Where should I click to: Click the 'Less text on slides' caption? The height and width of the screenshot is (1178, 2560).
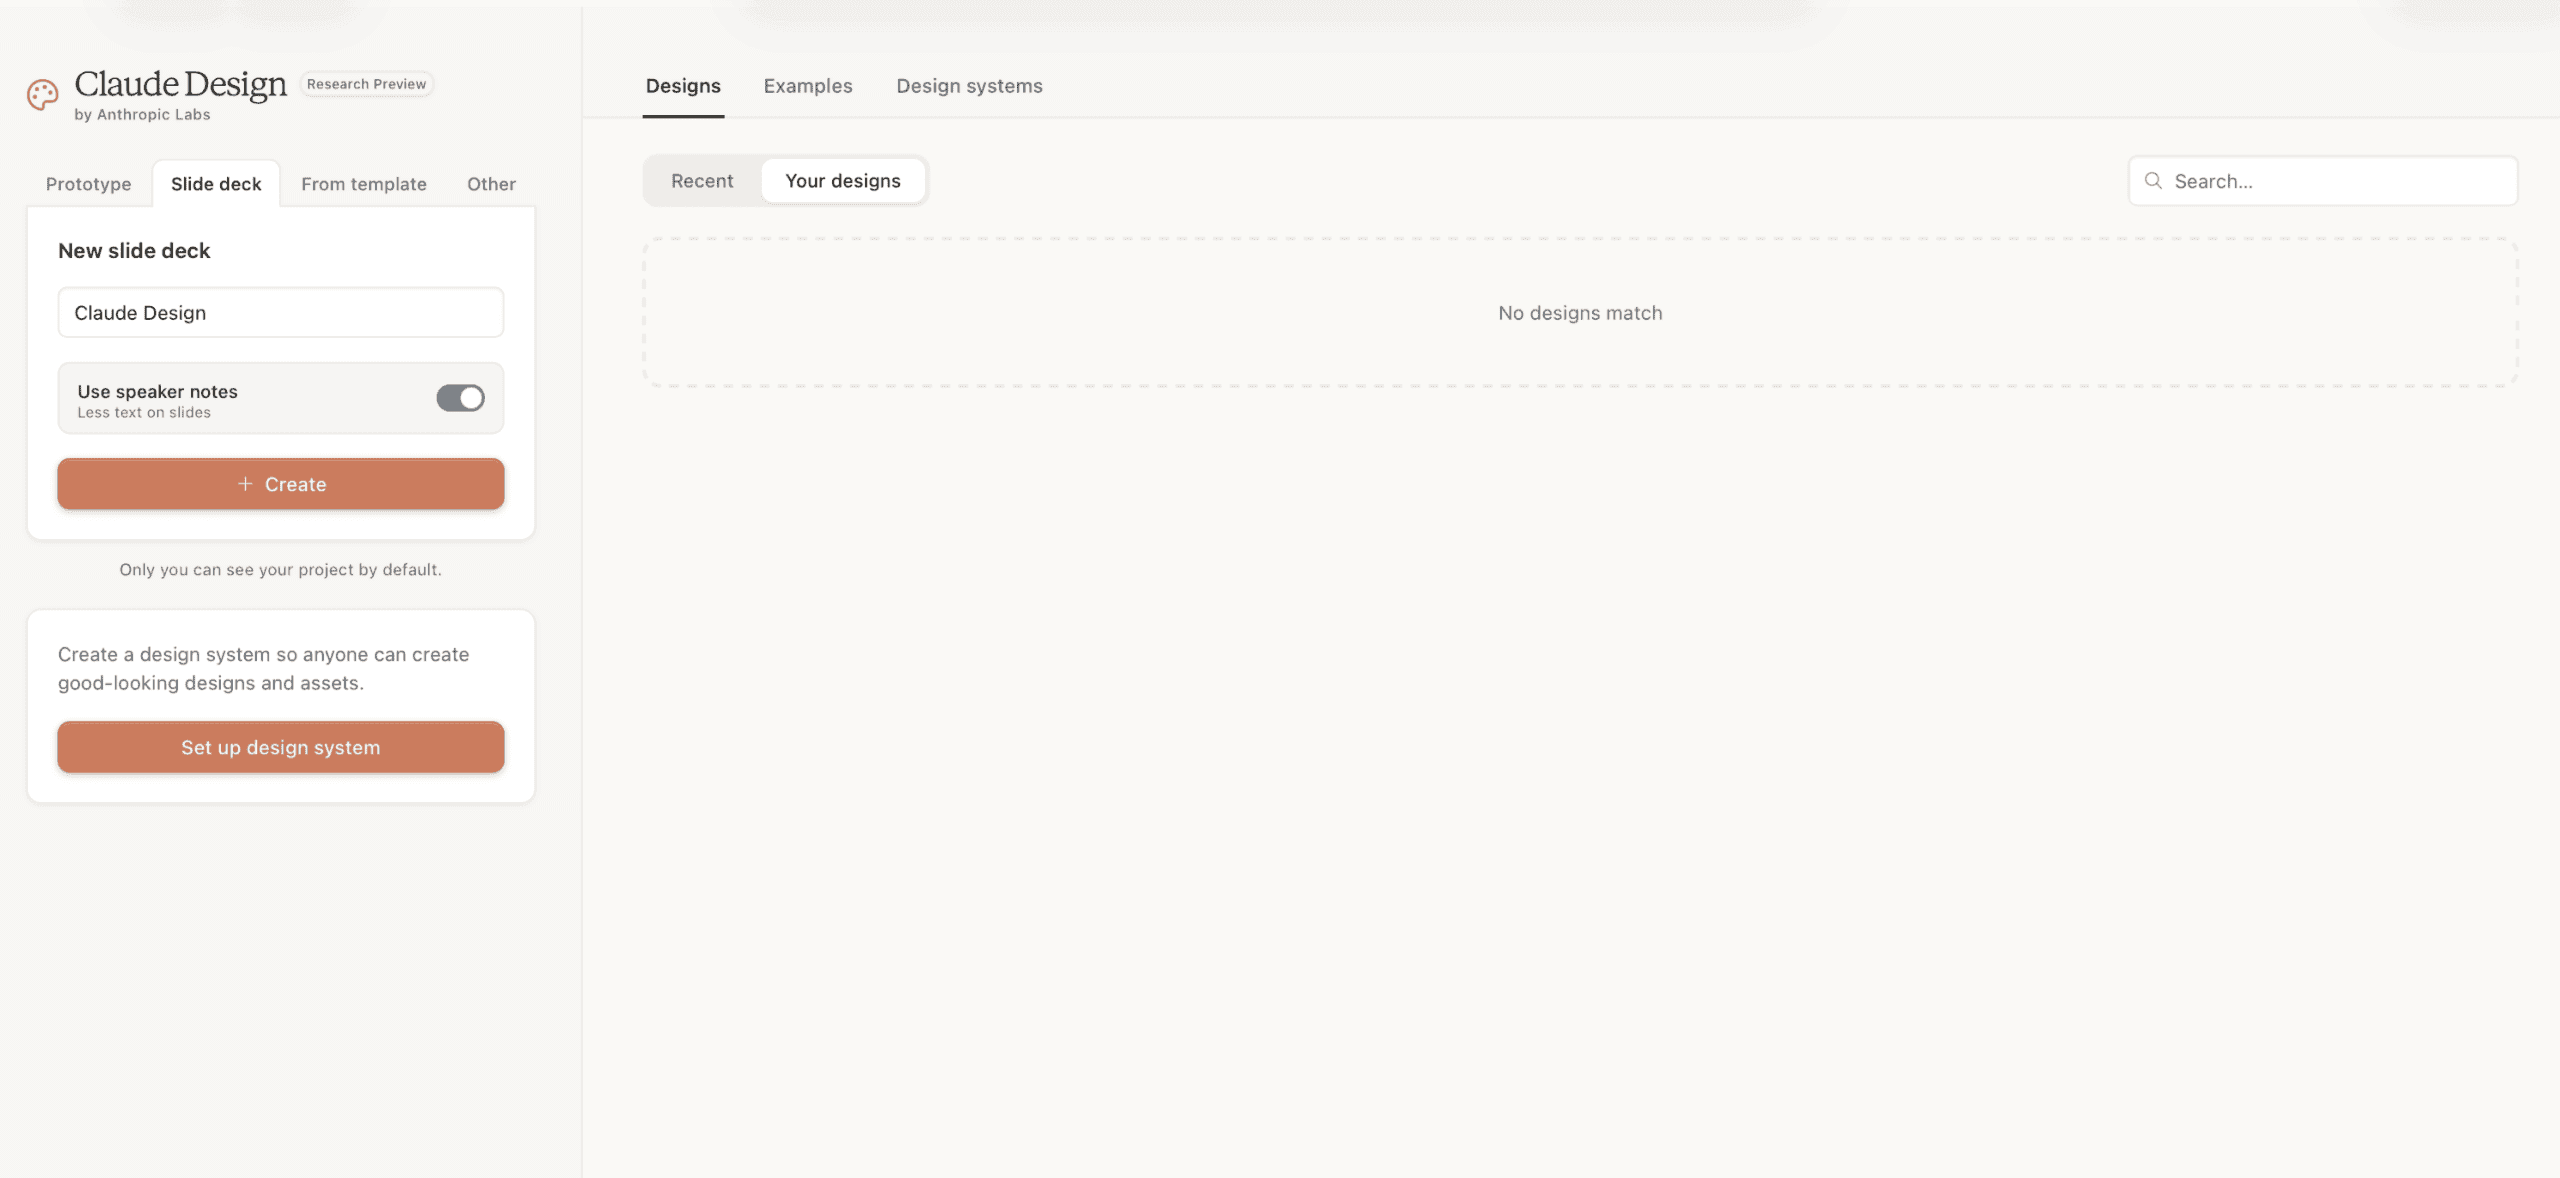(x=144, y=413)
